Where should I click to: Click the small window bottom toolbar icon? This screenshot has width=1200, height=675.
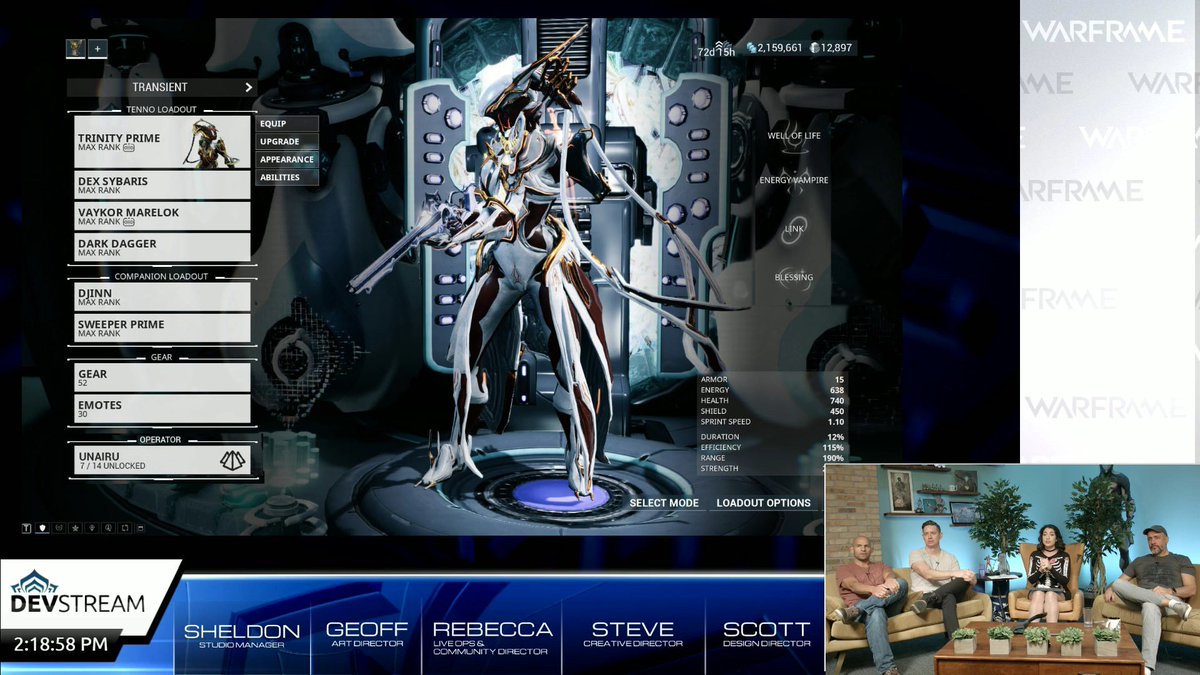[140, 527]
